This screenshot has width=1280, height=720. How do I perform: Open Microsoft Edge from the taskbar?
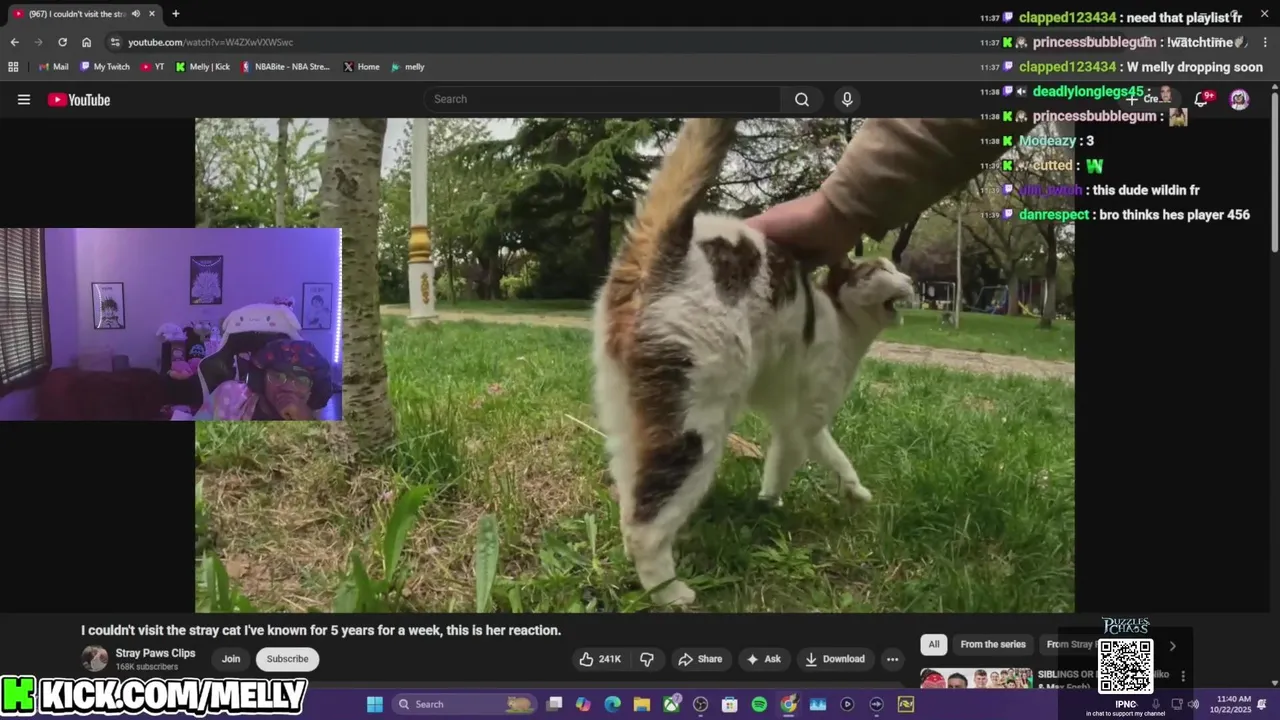[x=612, y=704]
